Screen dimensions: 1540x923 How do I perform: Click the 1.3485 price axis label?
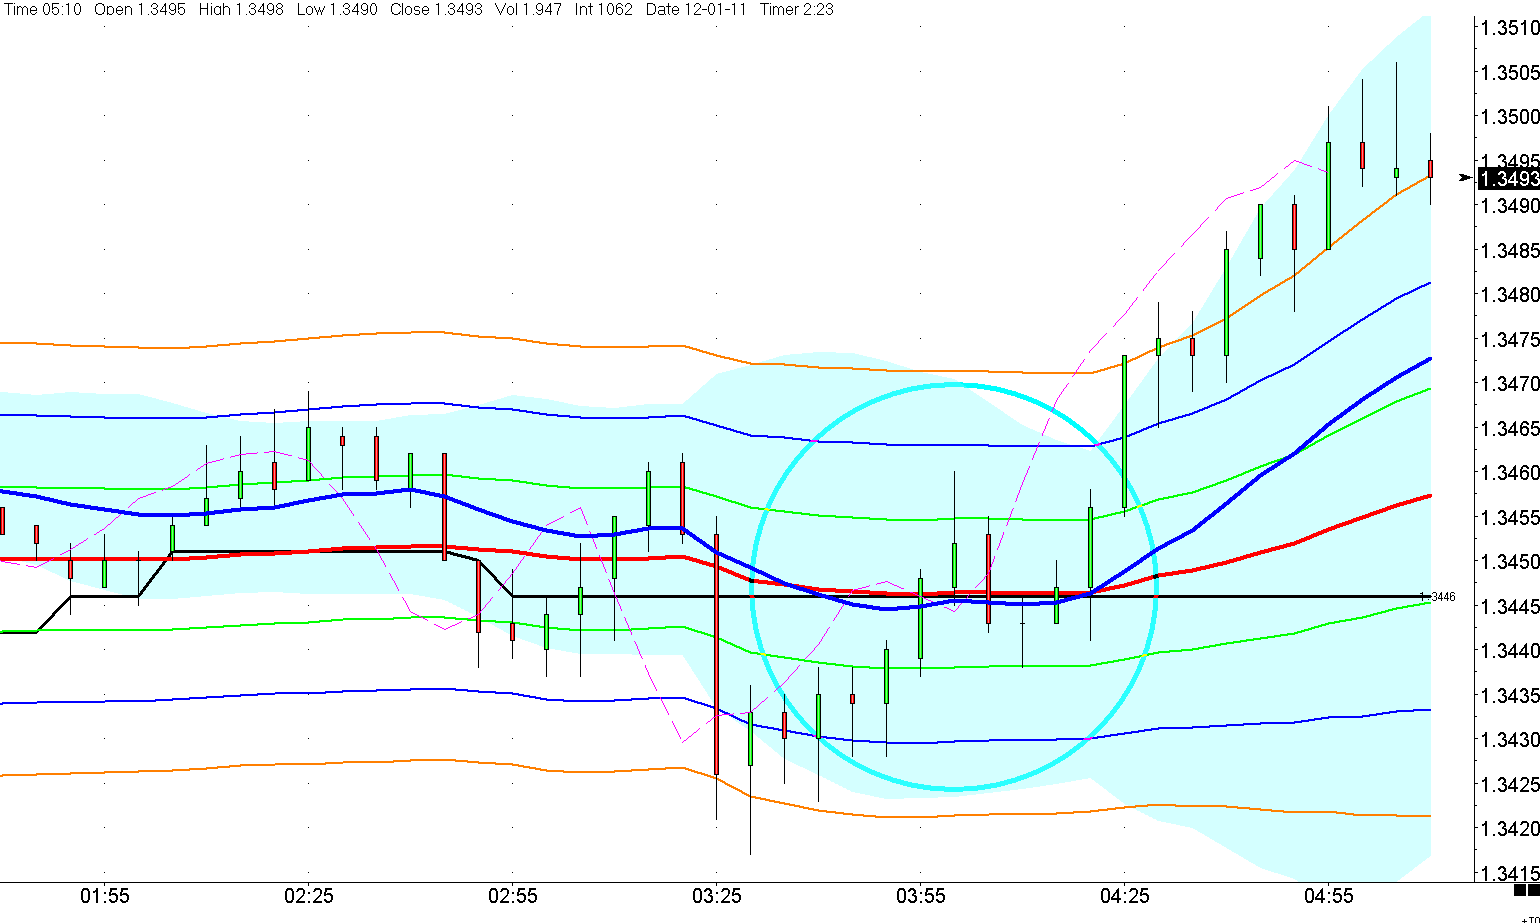coord(1510,250)
